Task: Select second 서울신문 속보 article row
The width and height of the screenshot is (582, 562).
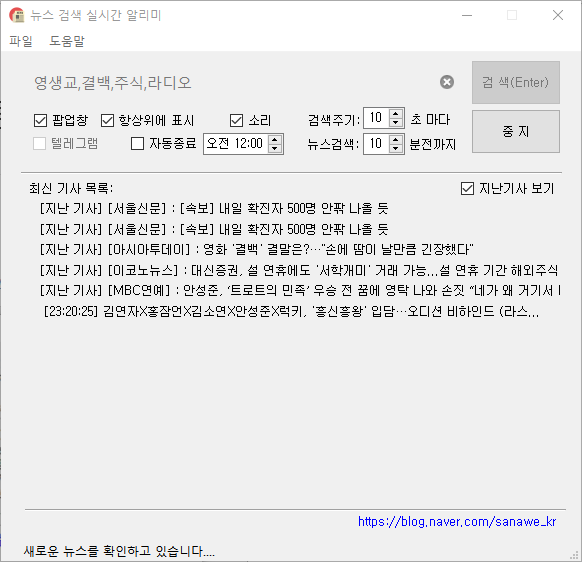Action: 214,229
